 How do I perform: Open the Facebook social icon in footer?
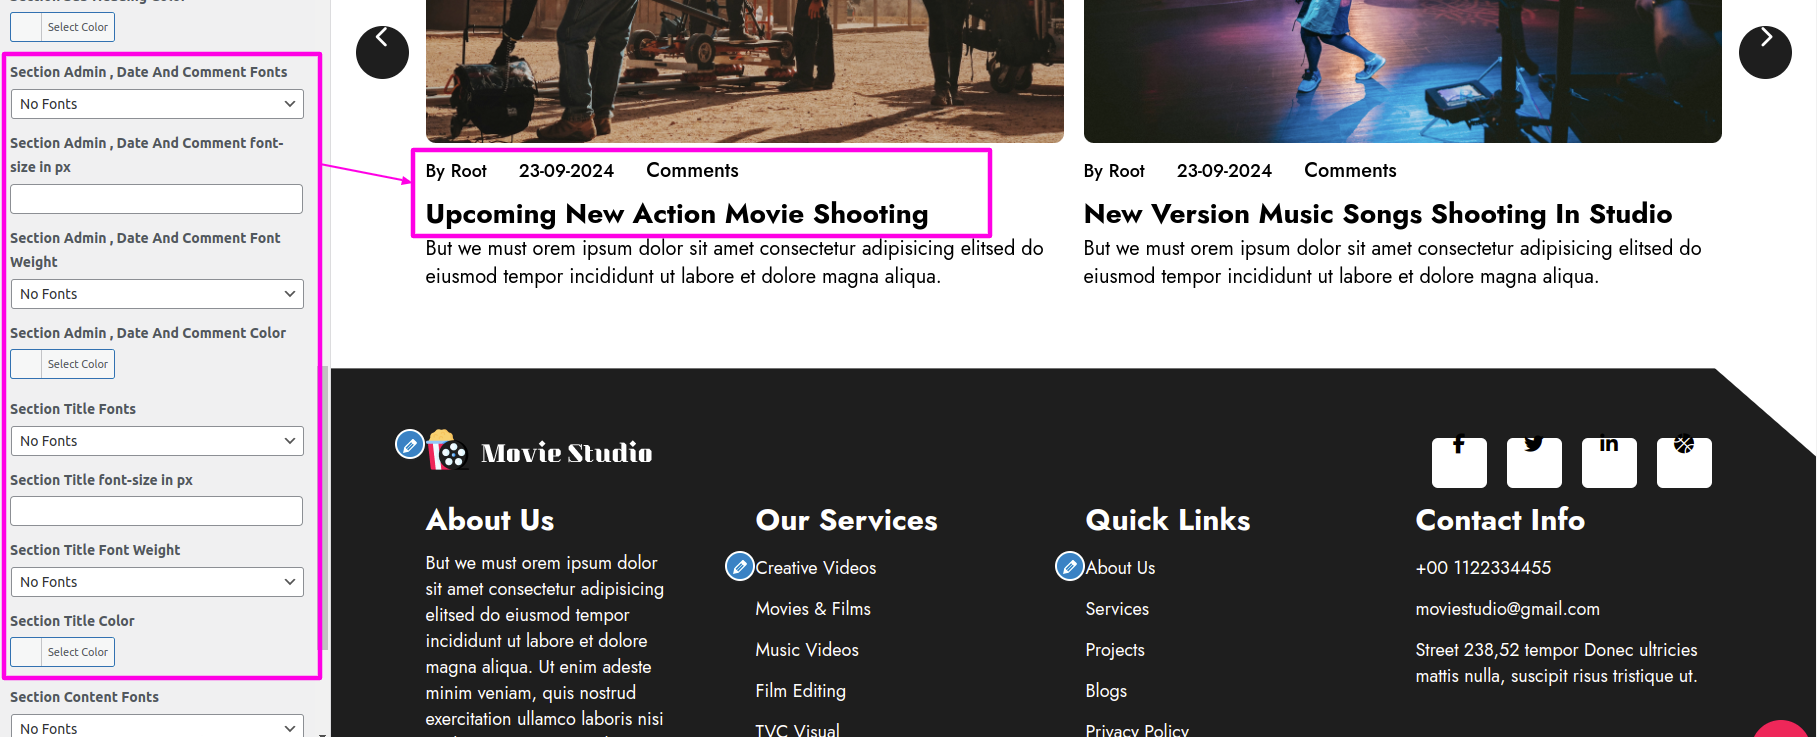pos(1459,462)
